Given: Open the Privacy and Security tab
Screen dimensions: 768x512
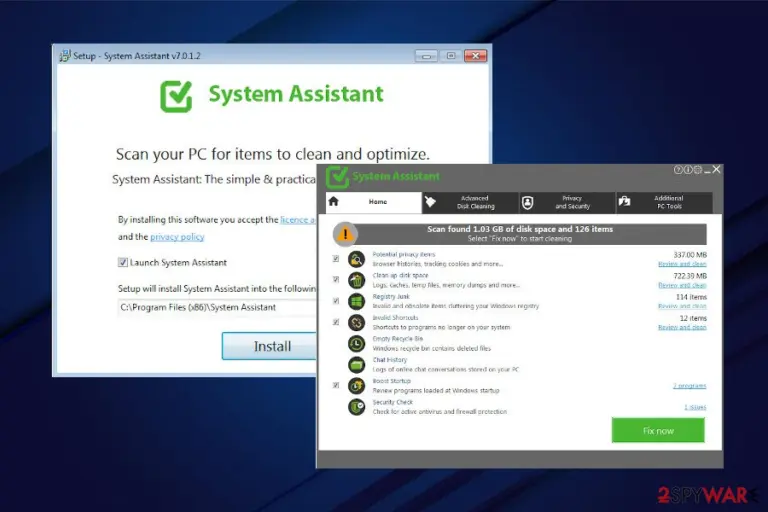Looking at the screenshot, I should [x=567, y=202].
